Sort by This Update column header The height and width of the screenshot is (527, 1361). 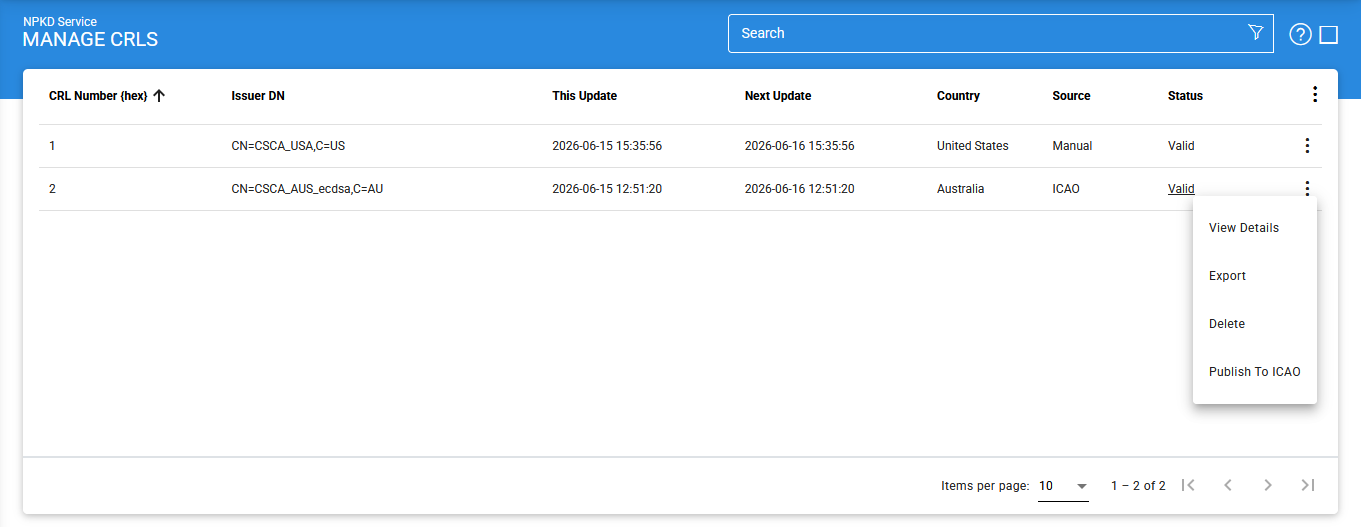point(584,96)
